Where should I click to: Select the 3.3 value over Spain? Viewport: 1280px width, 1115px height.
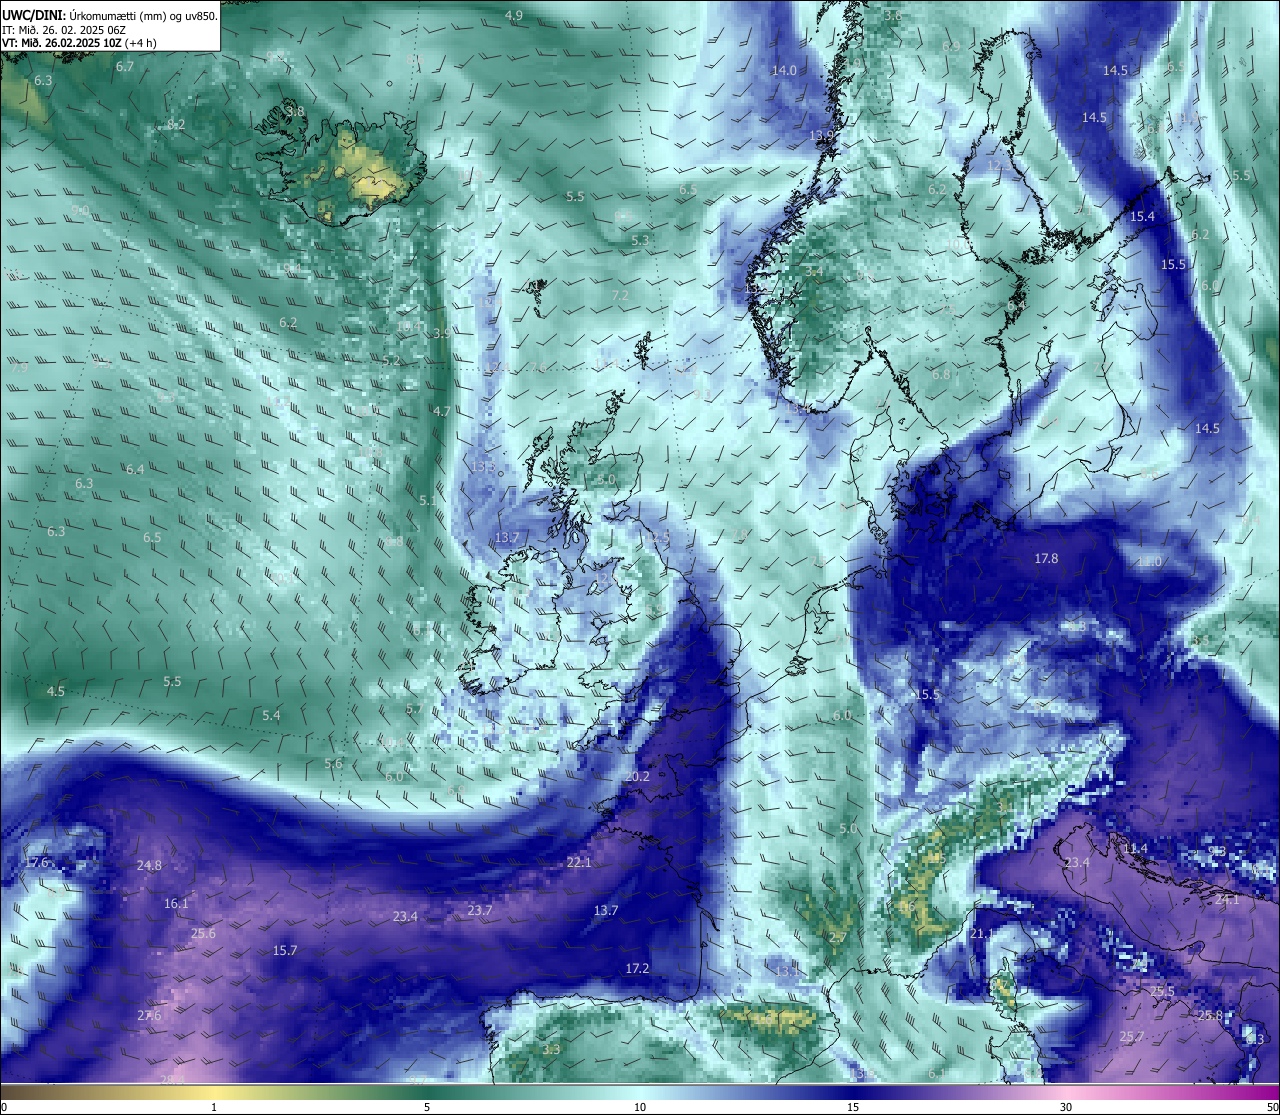point(551,1049)
